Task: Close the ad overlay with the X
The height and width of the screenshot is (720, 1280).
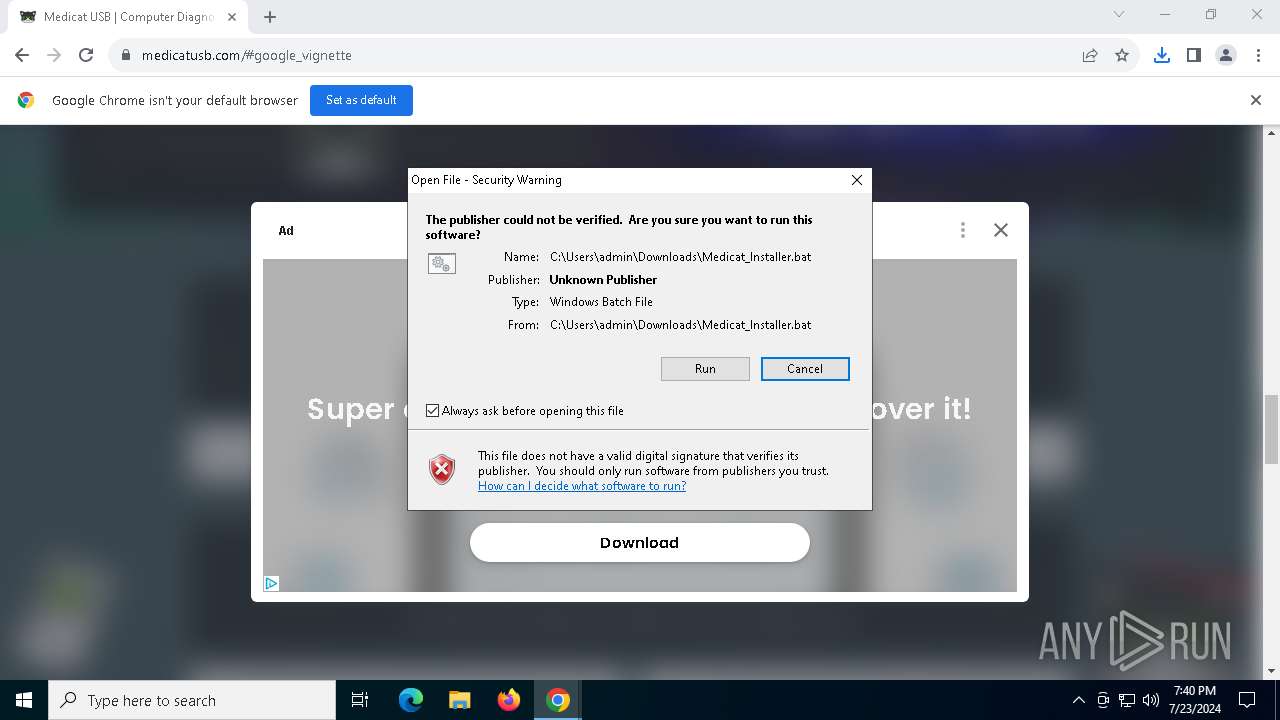Action: coord(1001,230)
